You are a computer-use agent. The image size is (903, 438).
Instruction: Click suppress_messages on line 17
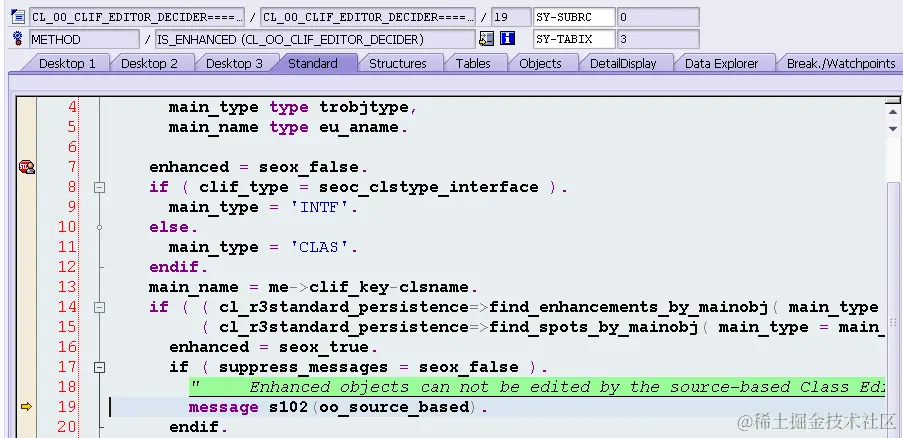[x=303, y=367]
